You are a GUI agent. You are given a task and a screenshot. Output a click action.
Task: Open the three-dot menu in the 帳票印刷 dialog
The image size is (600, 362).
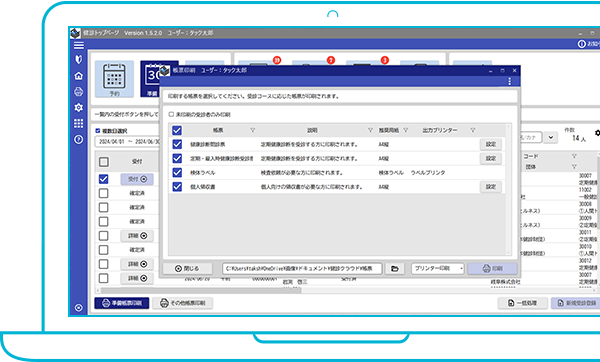coord(509,81)
